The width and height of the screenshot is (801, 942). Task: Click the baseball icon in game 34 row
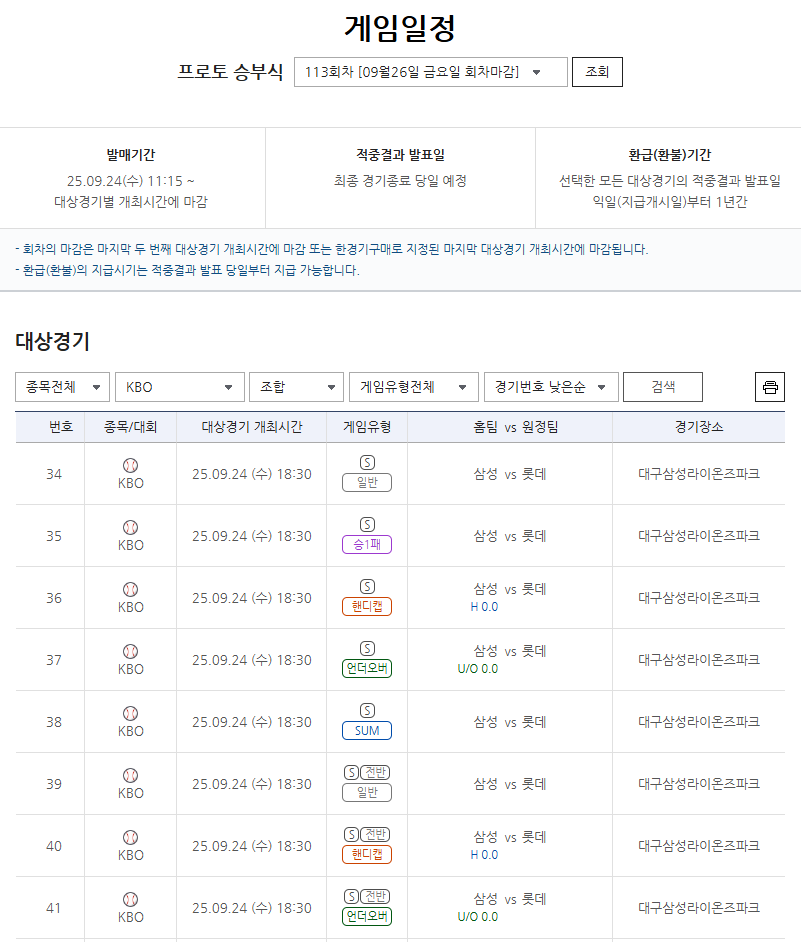click(x=130, y=468)
